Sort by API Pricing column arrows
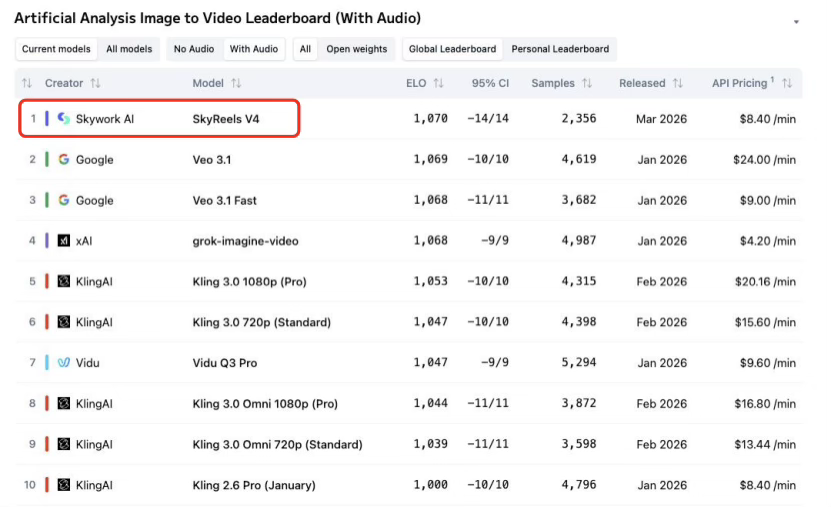 pyautogui.click(x=787, y=83)
